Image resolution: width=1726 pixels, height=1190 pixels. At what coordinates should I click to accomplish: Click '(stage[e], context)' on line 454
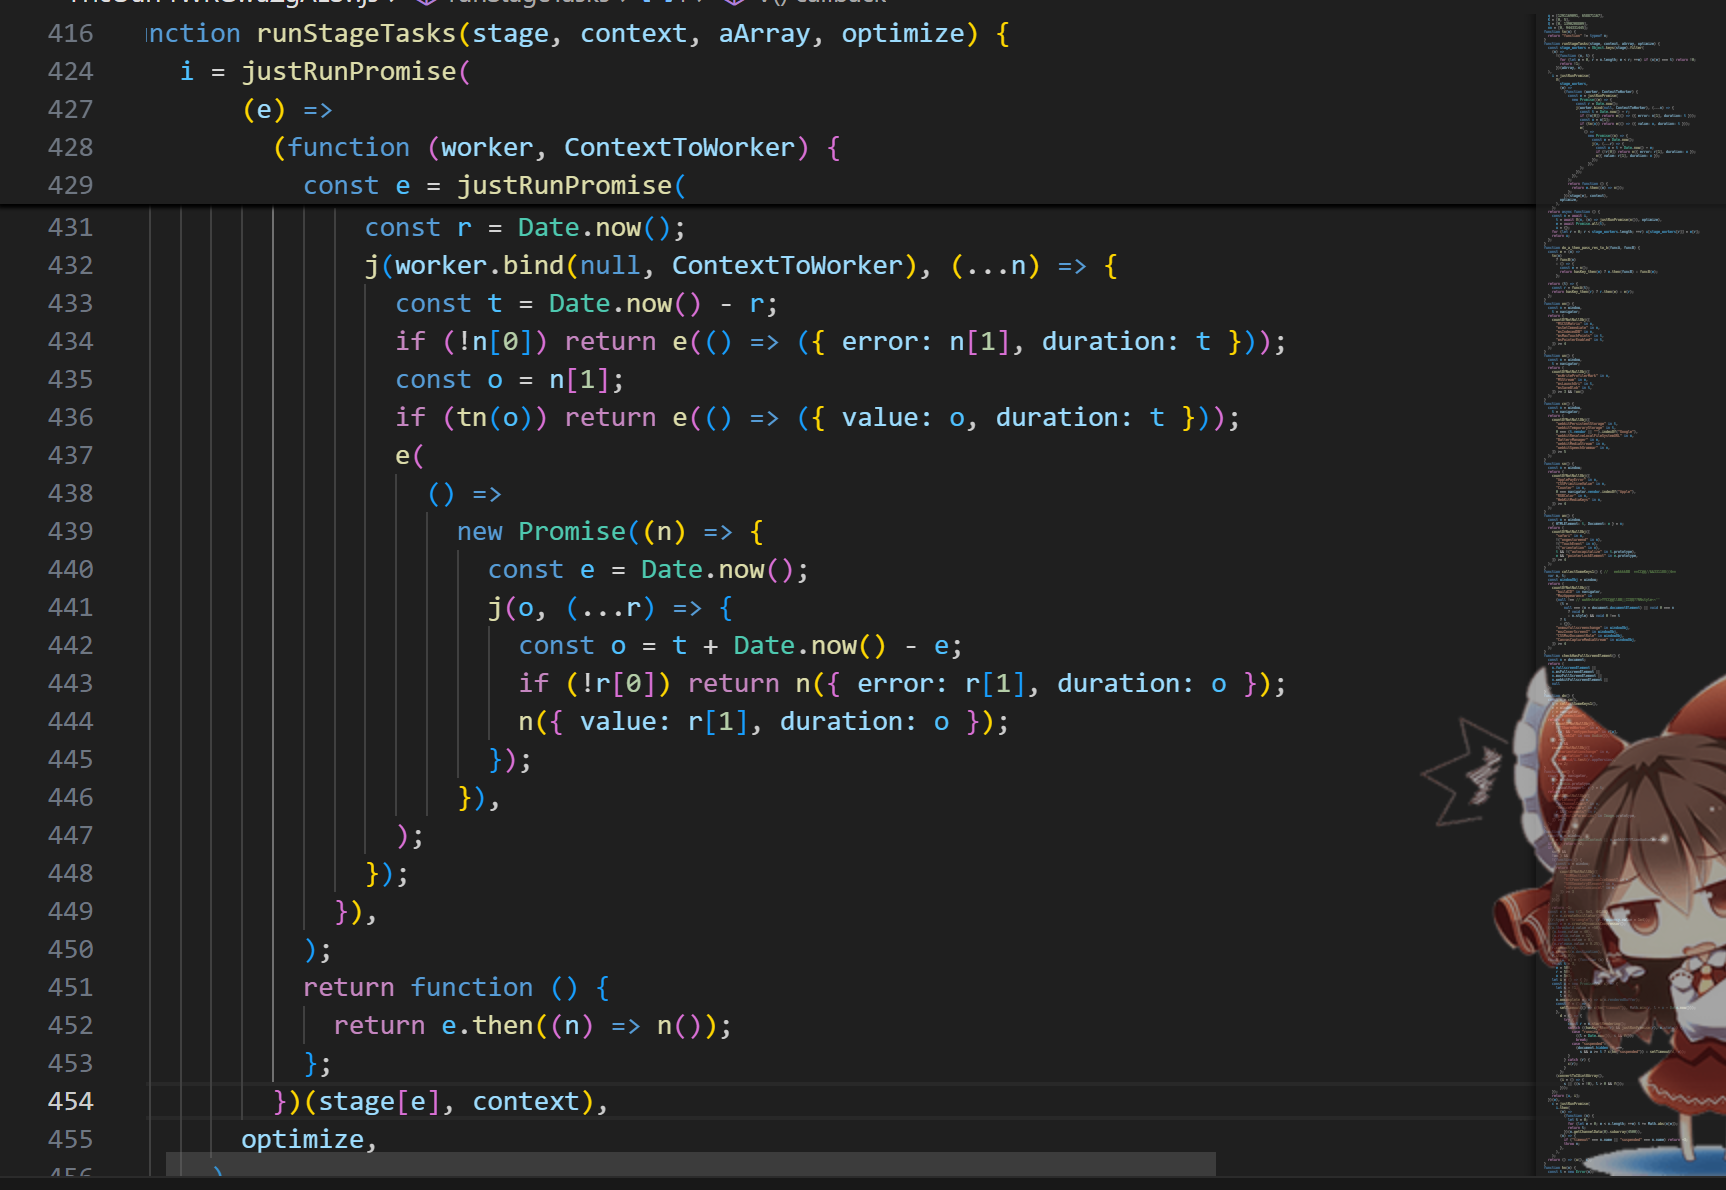point(449,1102)
